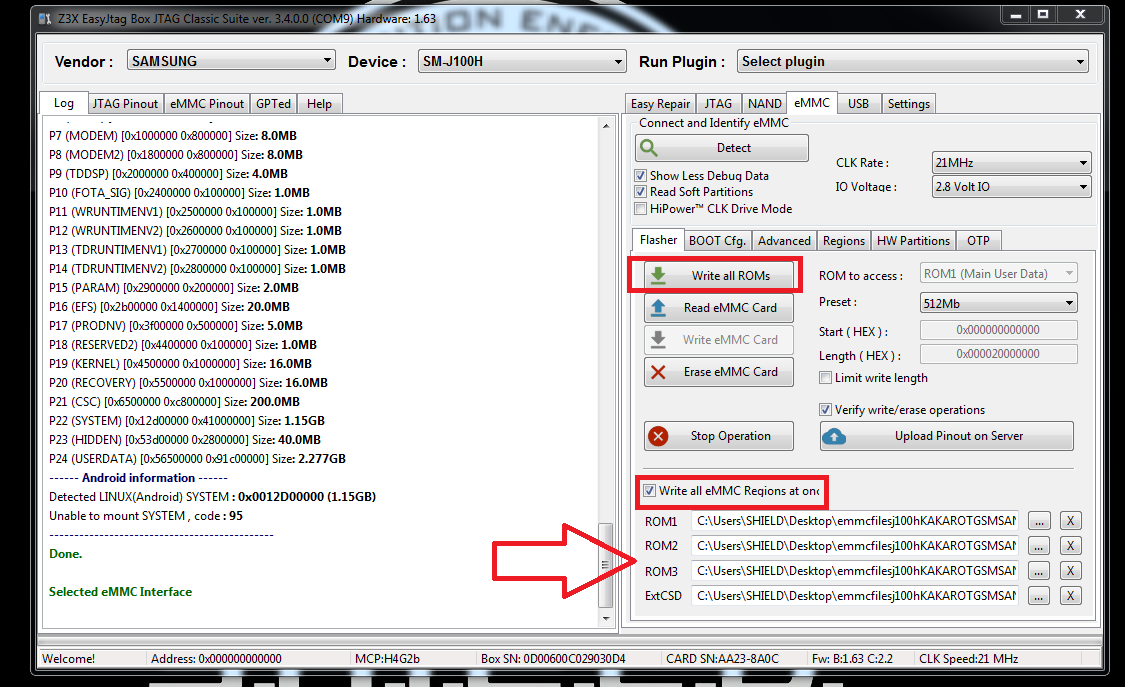Image resolution: width=1125 pixels, height=687 pixels.
Task: Open CLK Rate dropdown showing 21MHz
Action: pyautogui.click(x=1012, y=163)
